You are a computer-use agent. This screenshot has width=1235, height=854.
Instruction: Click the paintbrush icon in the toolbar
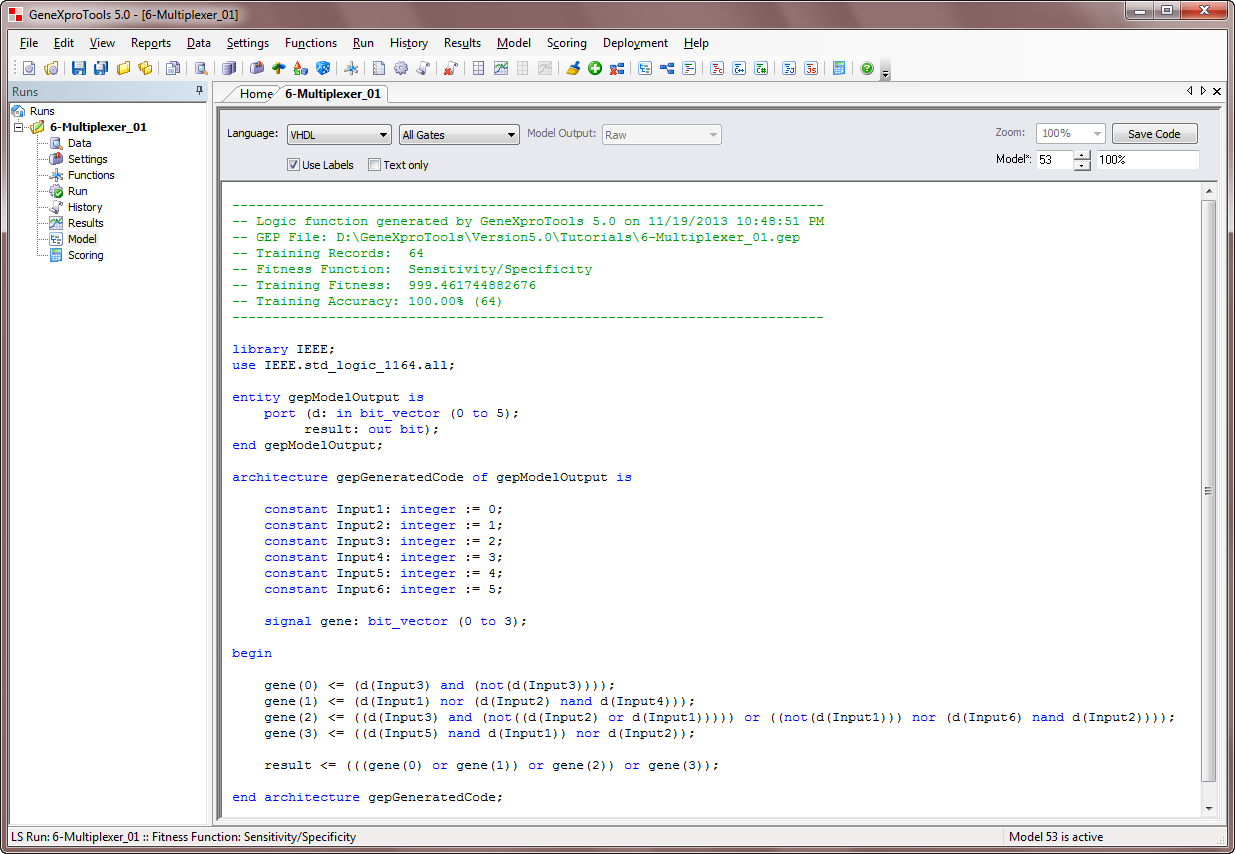point(573,68)
